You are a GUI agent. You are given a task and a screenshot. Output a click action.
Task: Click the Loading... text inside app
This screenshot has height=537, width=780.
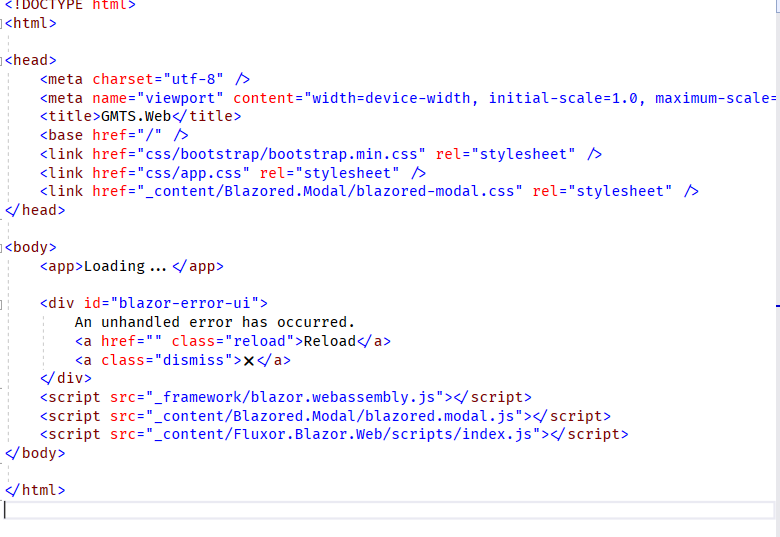pyautogui.click(x=125, y=267)
